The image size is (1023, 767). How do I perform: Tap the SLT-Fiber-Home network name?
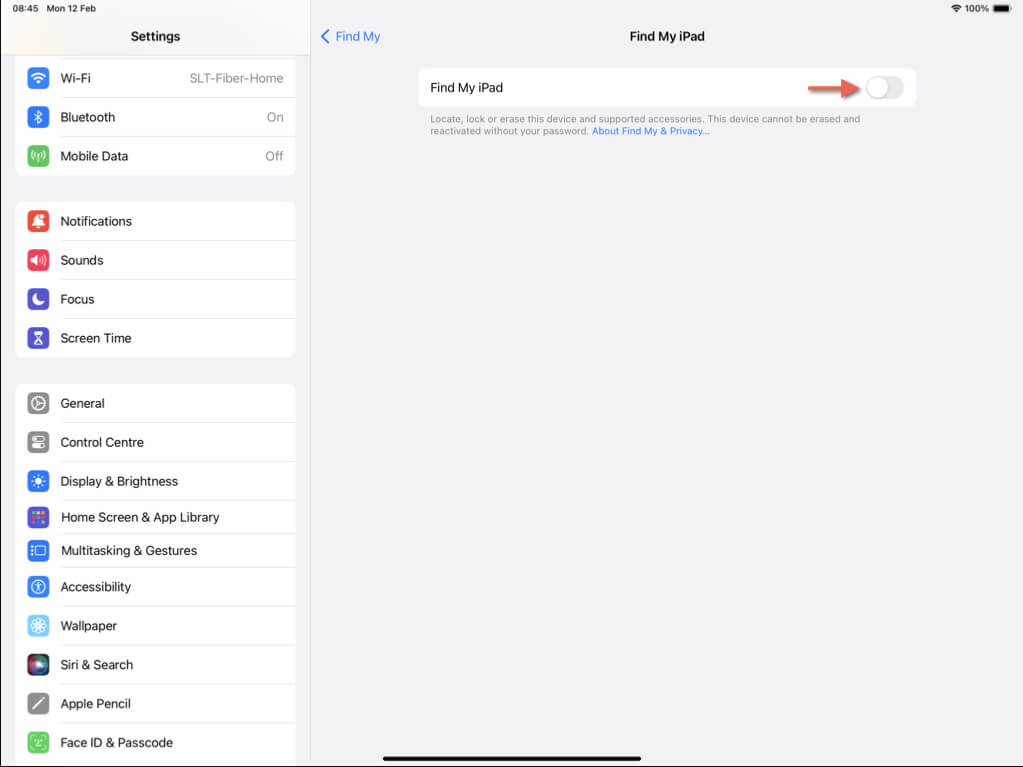tap(236, 78)
